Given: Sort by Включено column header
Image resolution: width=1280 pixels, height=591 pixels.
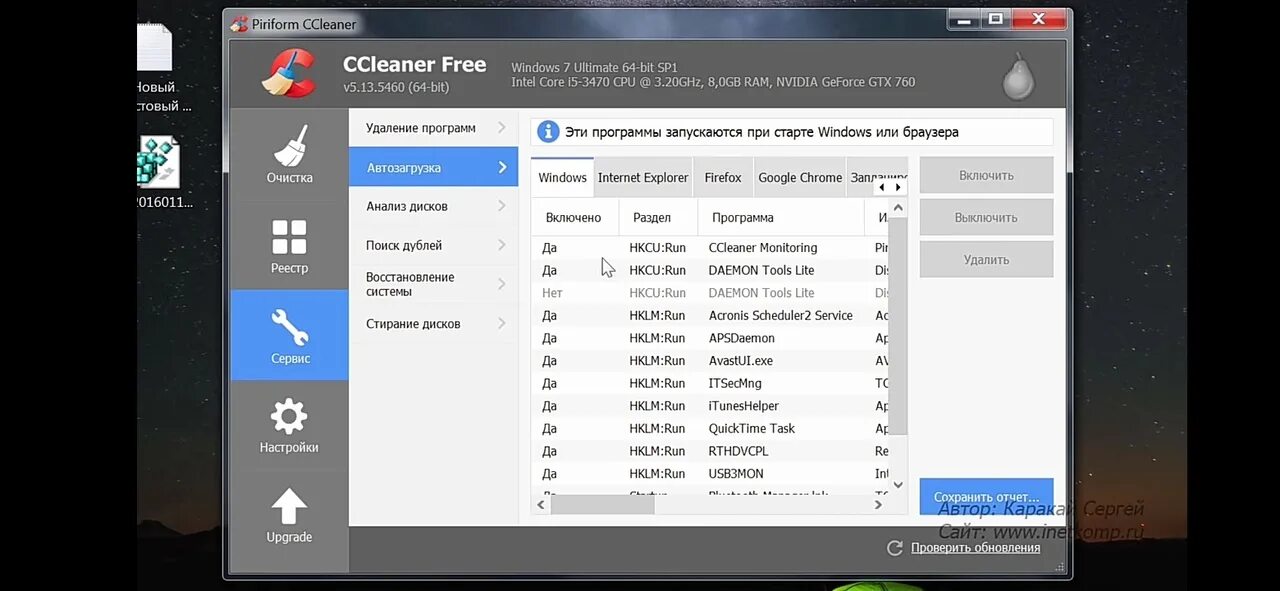Looking at the screenshot, I should [575, 217].
